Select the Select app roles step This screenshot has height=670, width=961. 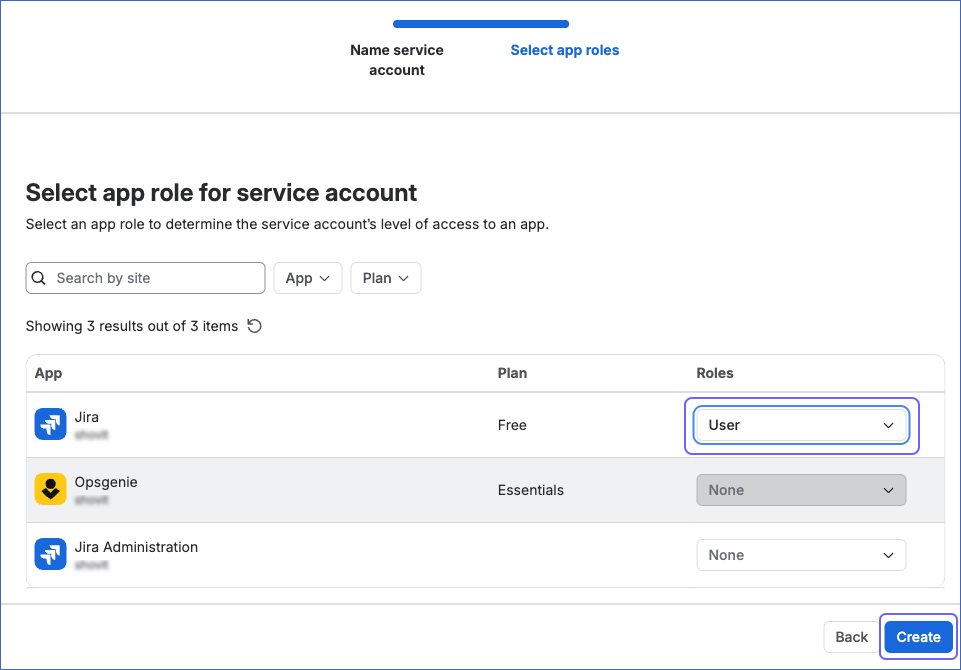click(x=564, y=50)
